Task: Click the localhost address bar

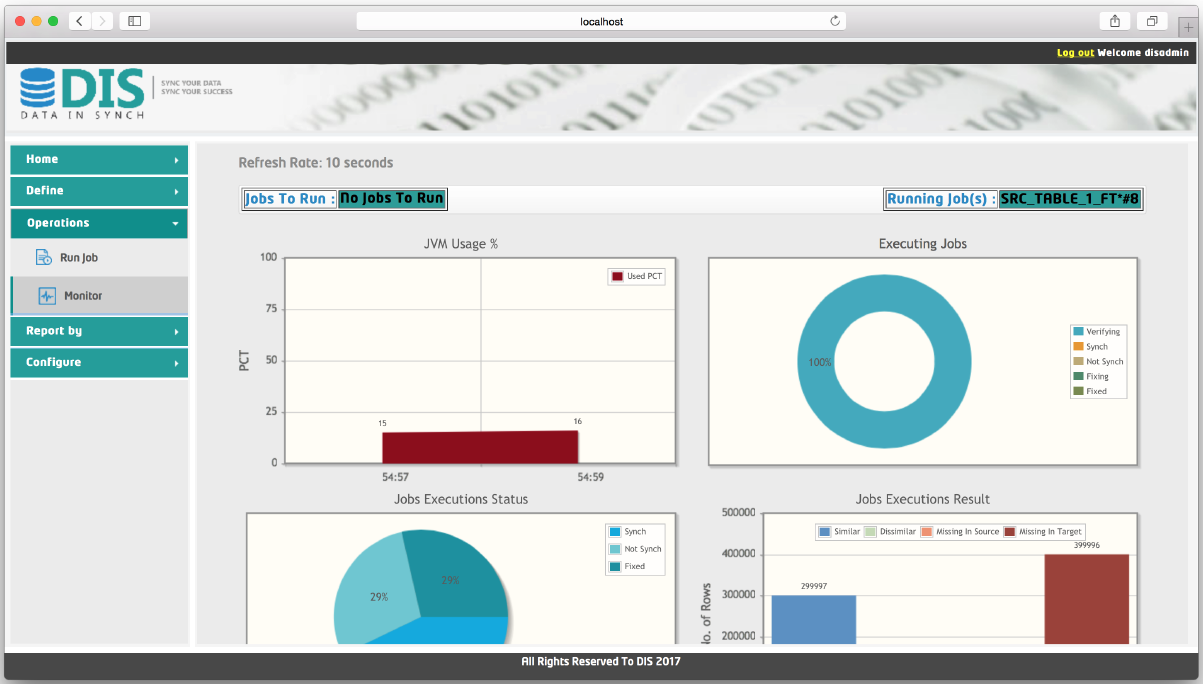Action: pos(601,21)
